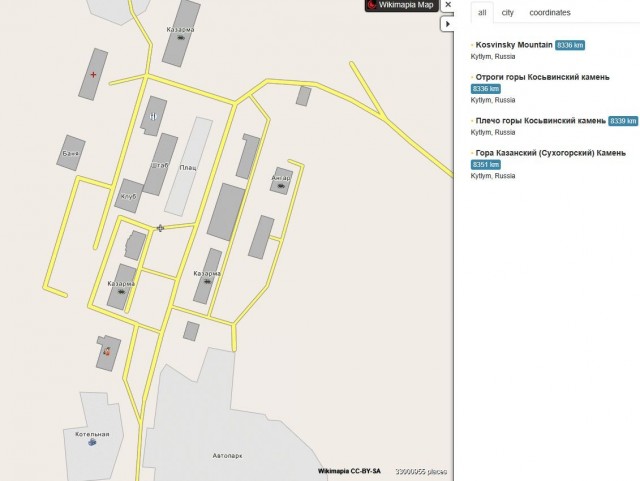The width and height of the screenshot is (640, 481).
Task: Switch to the 'city' tab
Action: tap(507, 13)
